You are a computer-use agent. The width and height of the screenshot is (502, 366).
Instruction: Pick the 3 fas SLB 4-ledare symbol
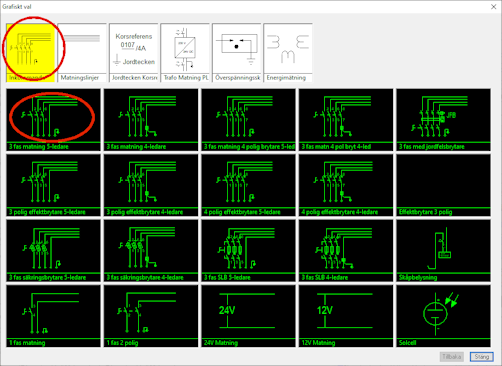346,250
